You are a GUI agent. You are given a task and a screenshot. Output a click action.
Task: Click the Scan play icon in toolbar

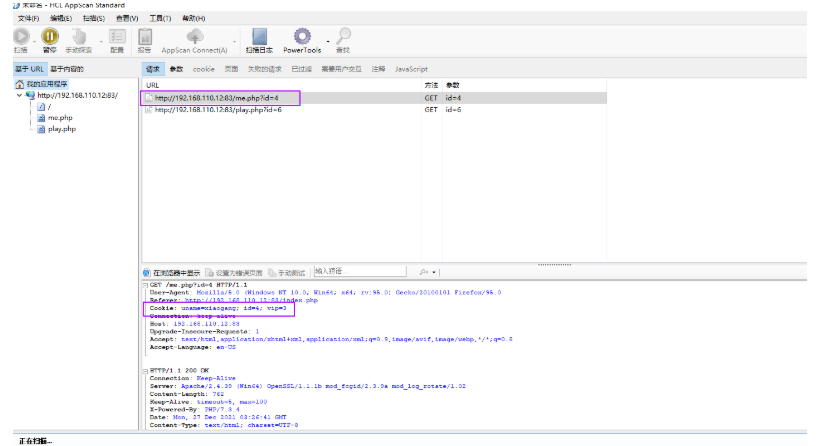(21, 36)
